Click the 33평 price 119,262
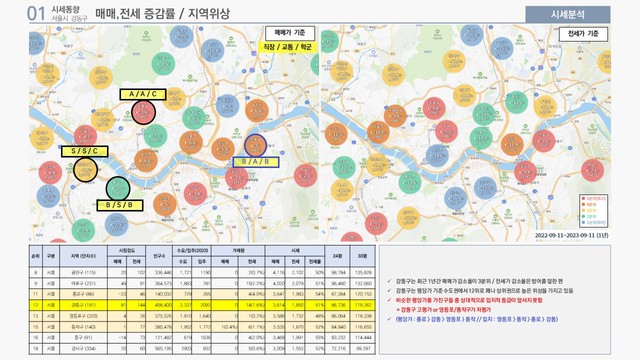Viewport: 640px width, 360px height. [363, 305]
